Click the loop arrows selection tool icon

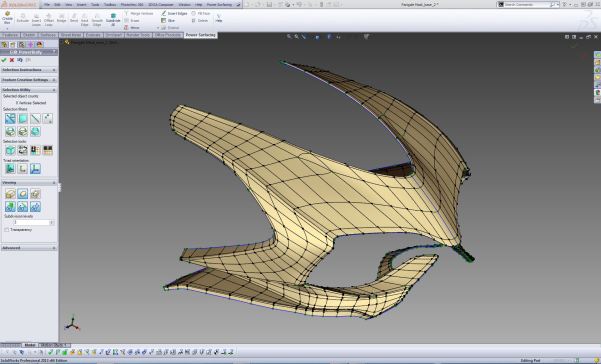click(23, 150)
